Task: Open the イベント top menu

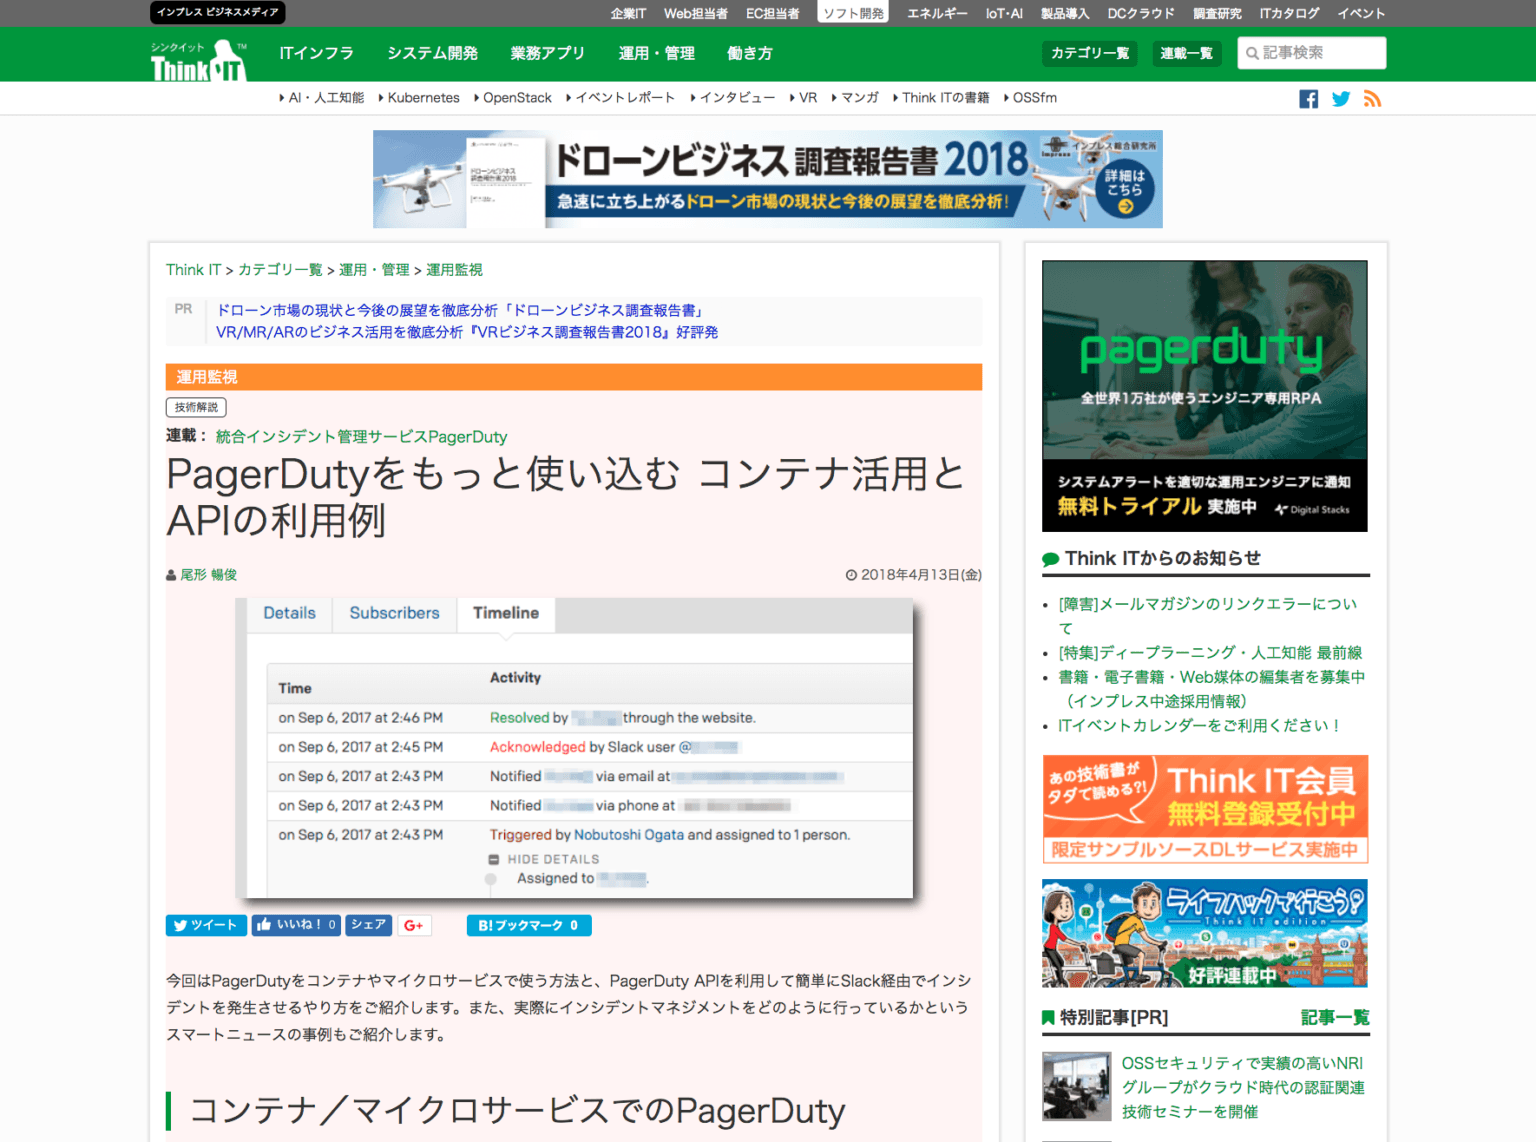Action: click(x=1361, y=13)
